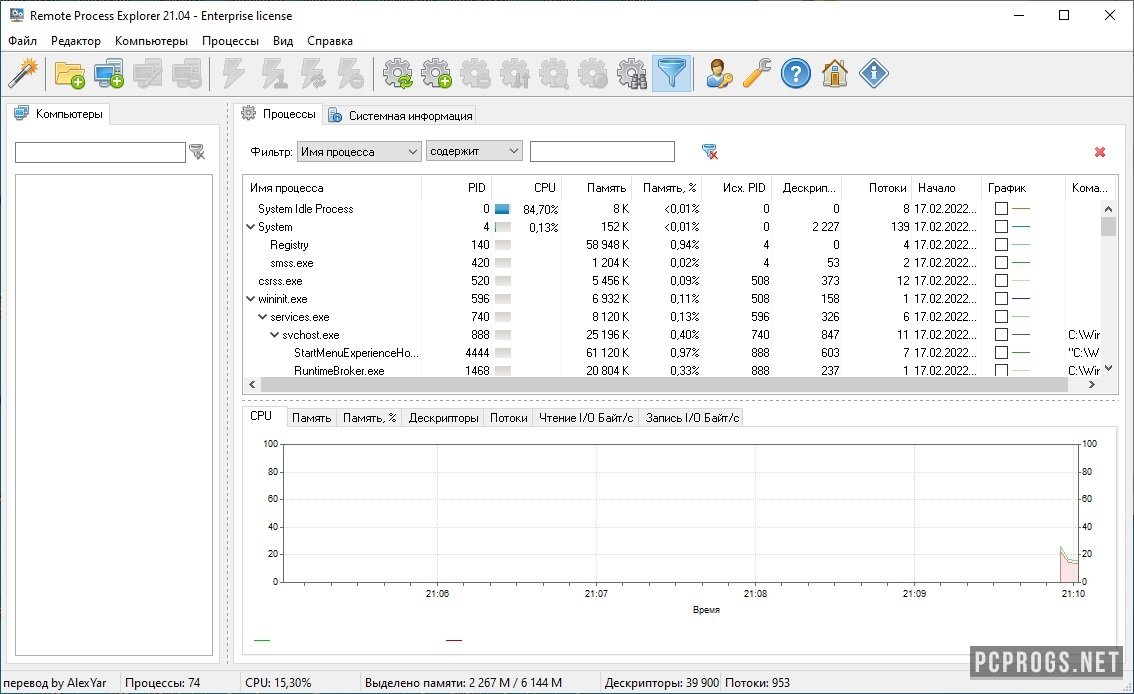Toggle the funnel filter toolbar button
Viewport: 1134px width, 694px height.
[671, 74]
